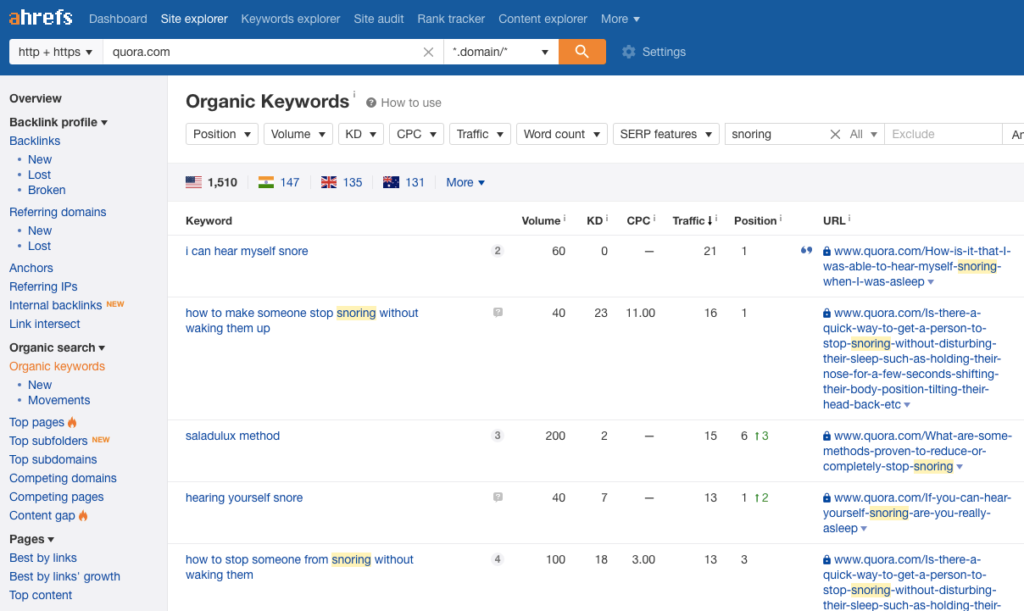
Task: Open Top subfolders in sidebar
Action: click(x=48, y=441)
